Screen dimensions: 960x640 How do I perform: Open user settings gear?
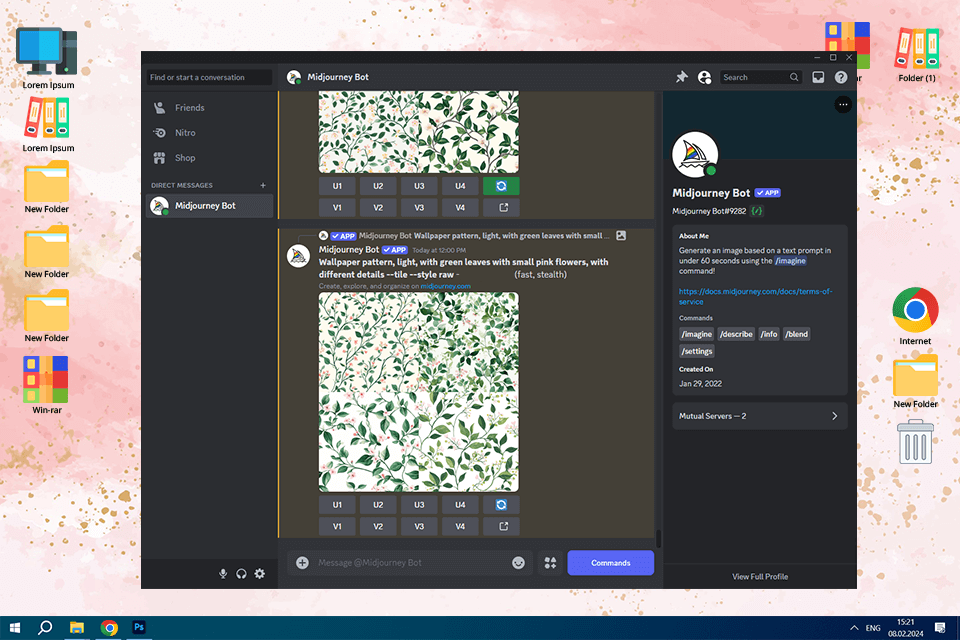260,574
